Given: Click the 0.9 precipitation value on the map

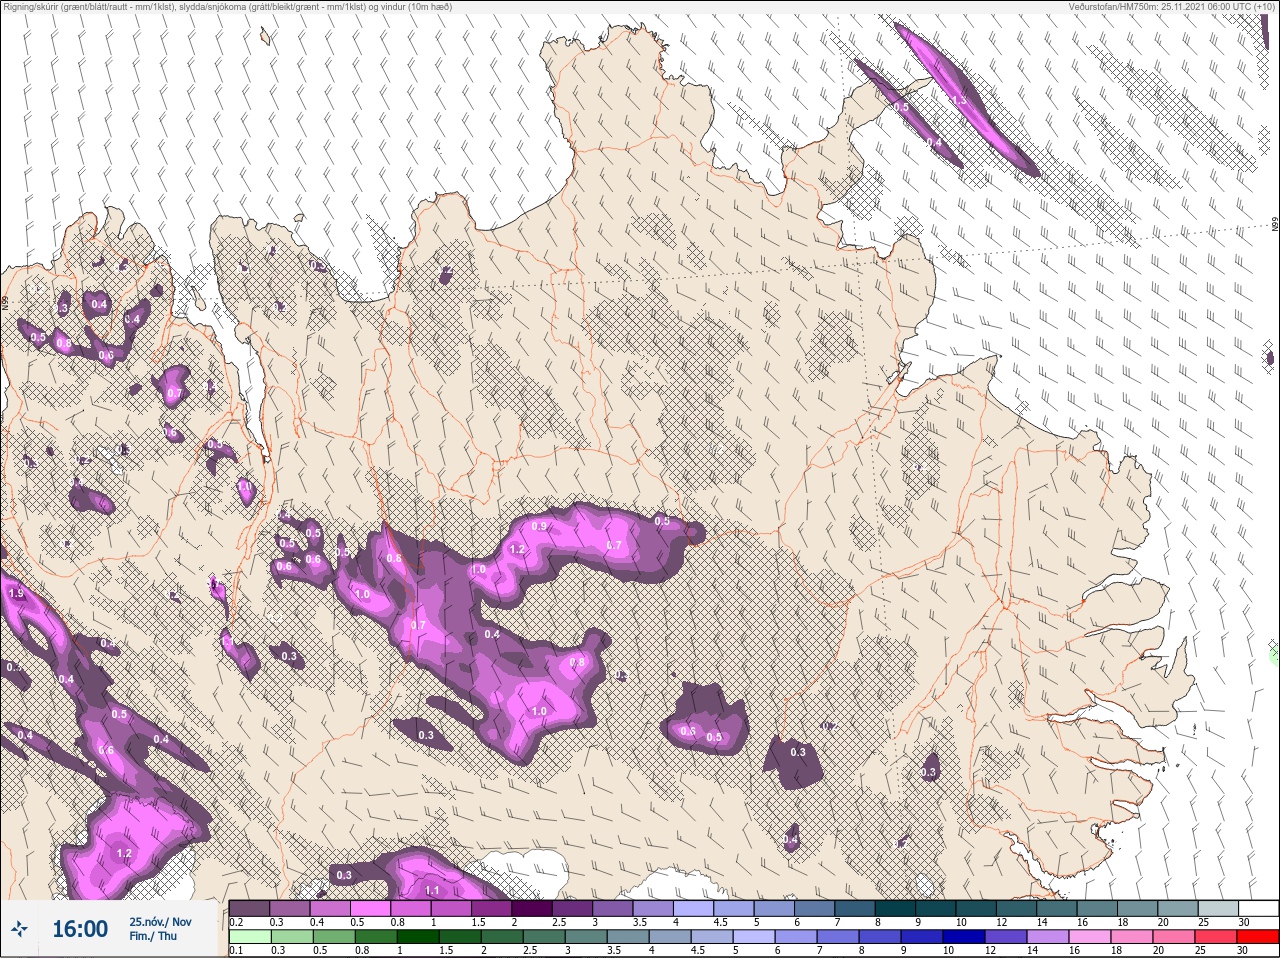Looking at the screenshot, I should [539, 526].
